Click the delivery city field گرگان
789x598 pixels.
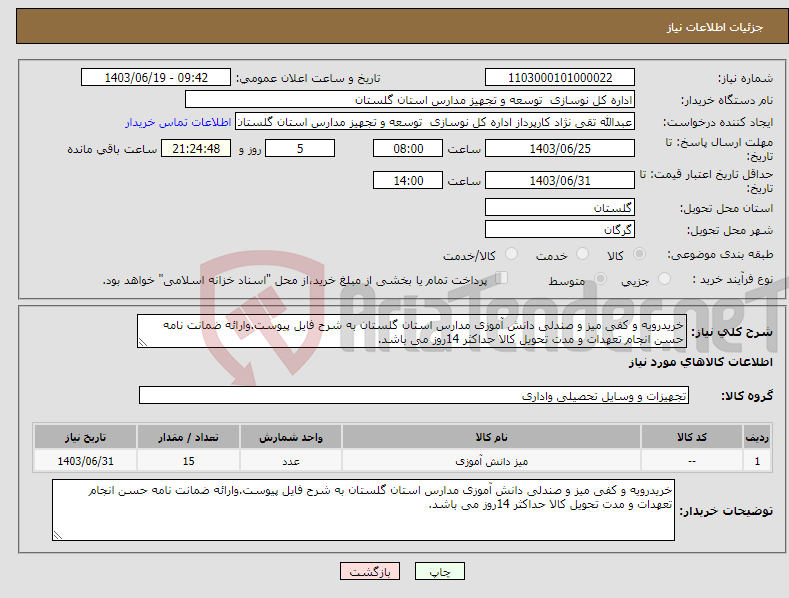coord(560,230)
